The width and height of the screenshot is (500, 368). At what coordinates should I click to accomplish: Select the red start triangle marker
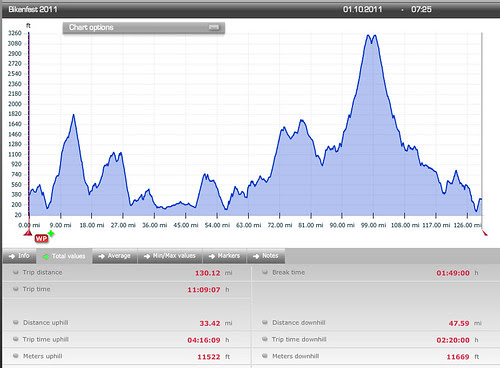tap(28, 232)
